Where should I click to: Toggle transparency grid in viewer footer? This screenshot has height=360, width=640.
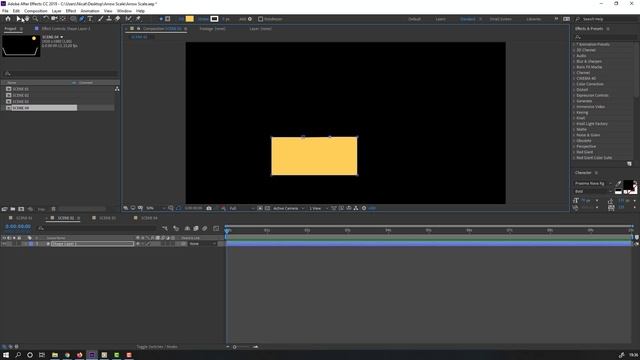coord(267,208)
